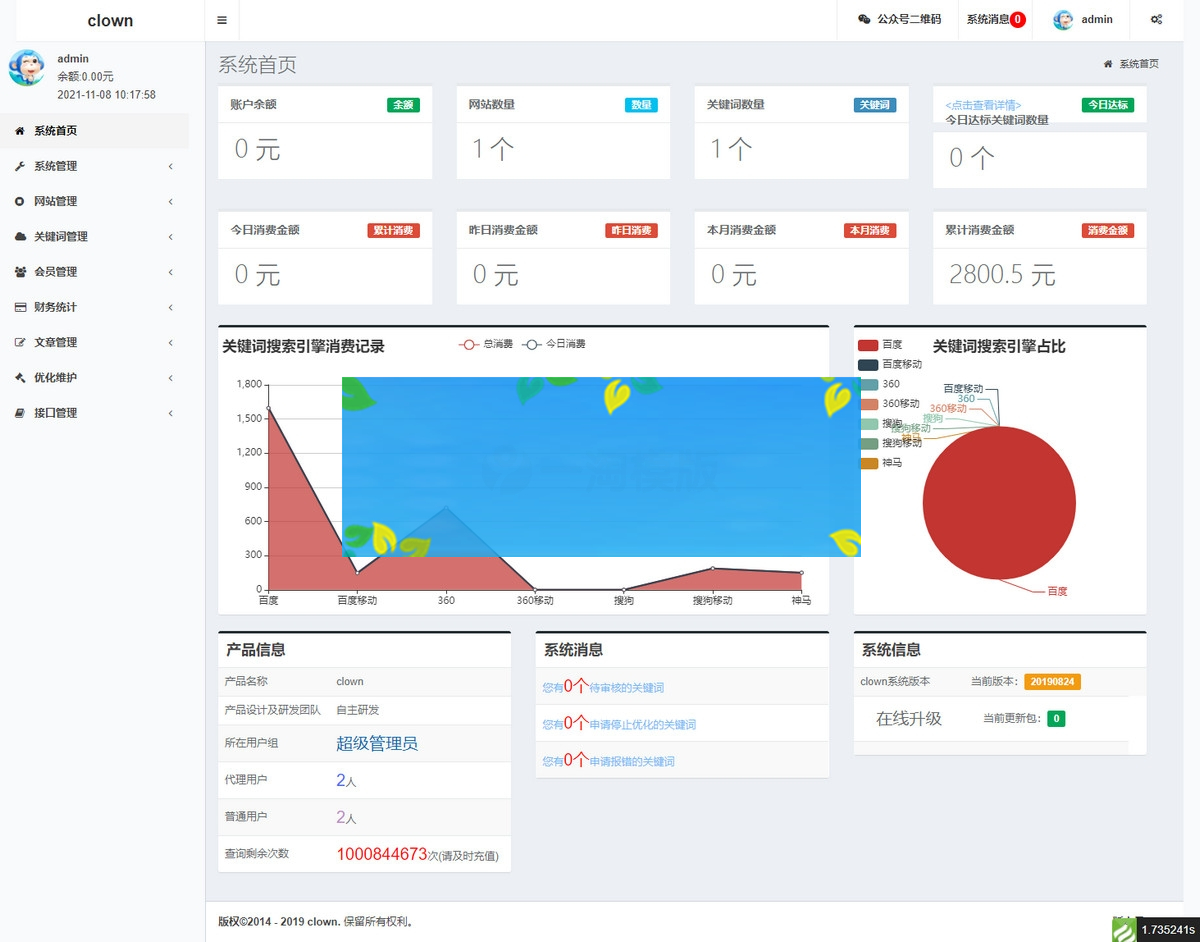Click the card icon beside 财务统计
Image resolution: width=1200 pixels, height=942 pixels.
pyautogui.click(x=20, y=307)
